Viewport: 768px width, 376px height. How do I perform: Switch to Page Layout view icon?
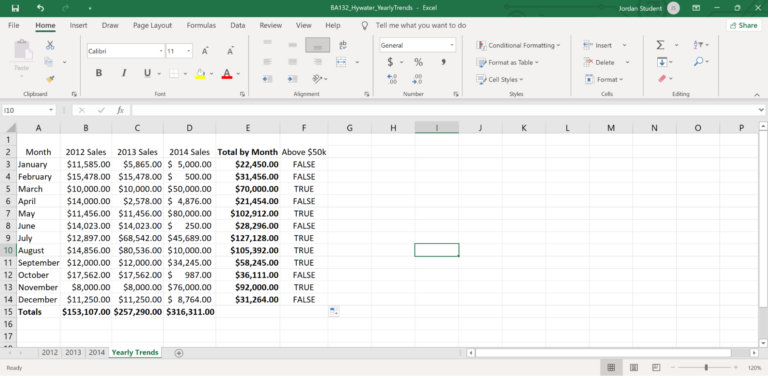633,367
